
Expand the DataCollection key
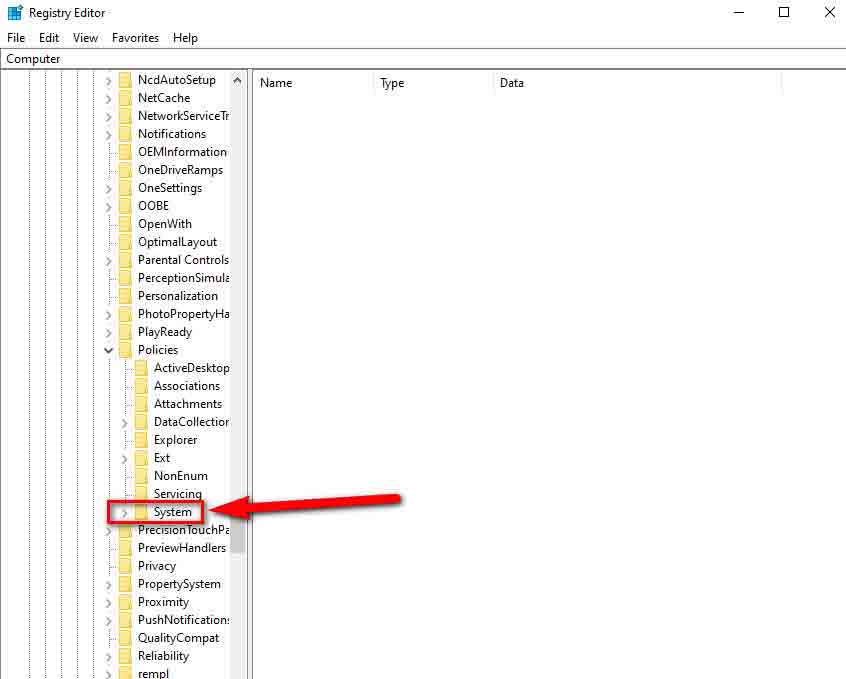coord(125,423)
